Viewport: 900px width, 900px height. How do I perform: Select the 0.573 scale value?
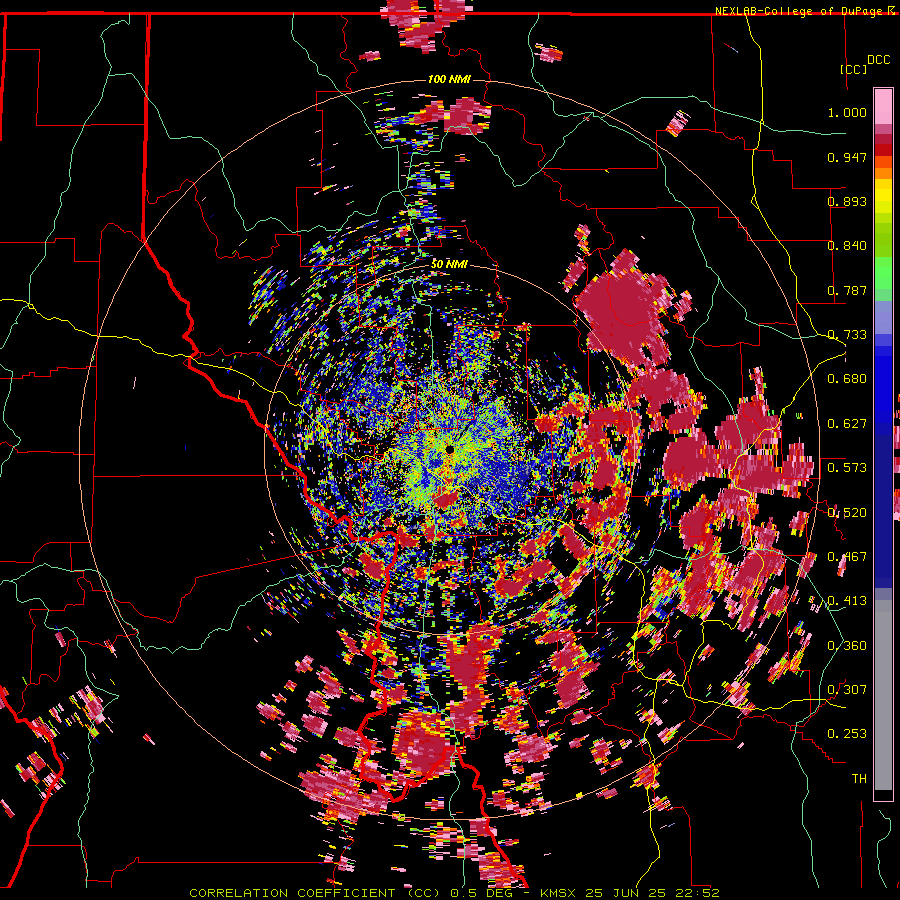click(847, 468)
